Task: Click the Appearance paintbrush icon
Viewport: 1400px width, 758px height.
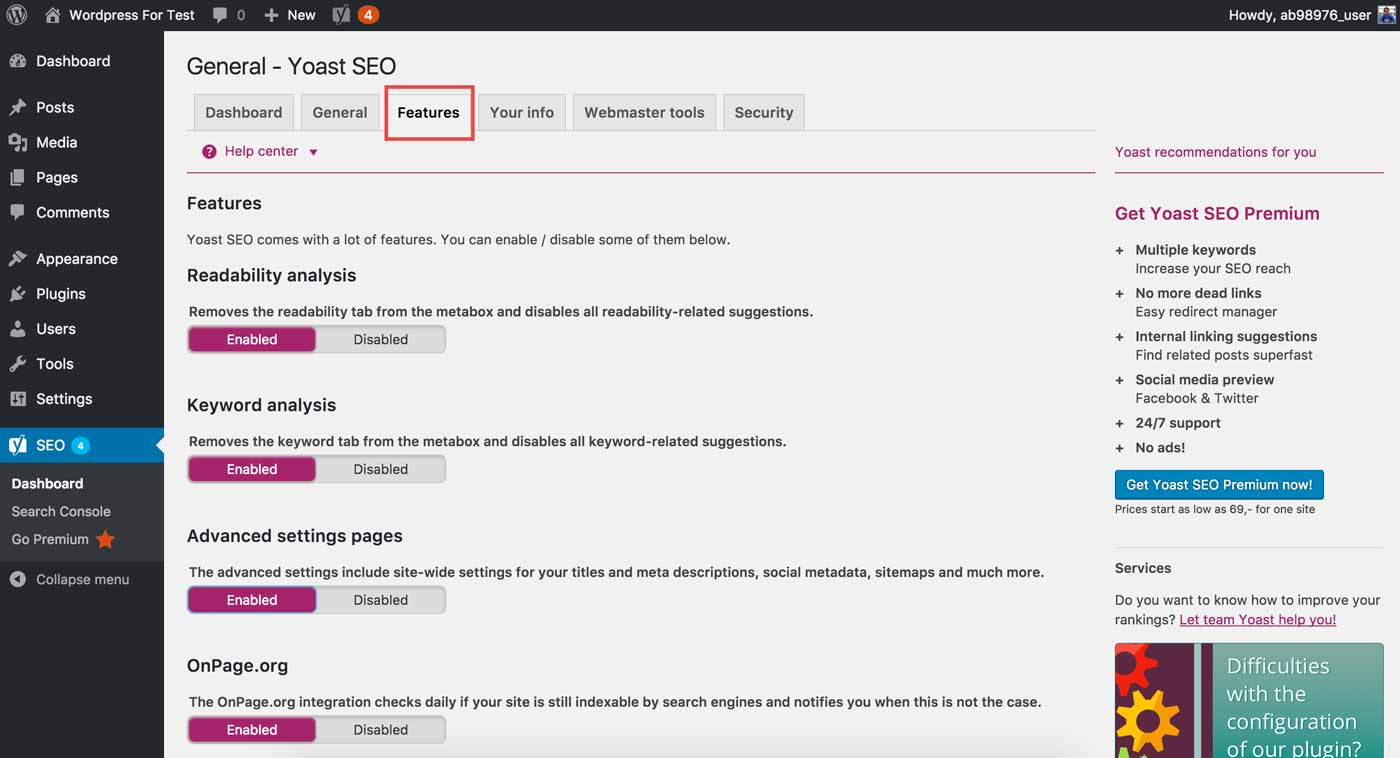Action: pyautogui.click(x=17, y=258)
